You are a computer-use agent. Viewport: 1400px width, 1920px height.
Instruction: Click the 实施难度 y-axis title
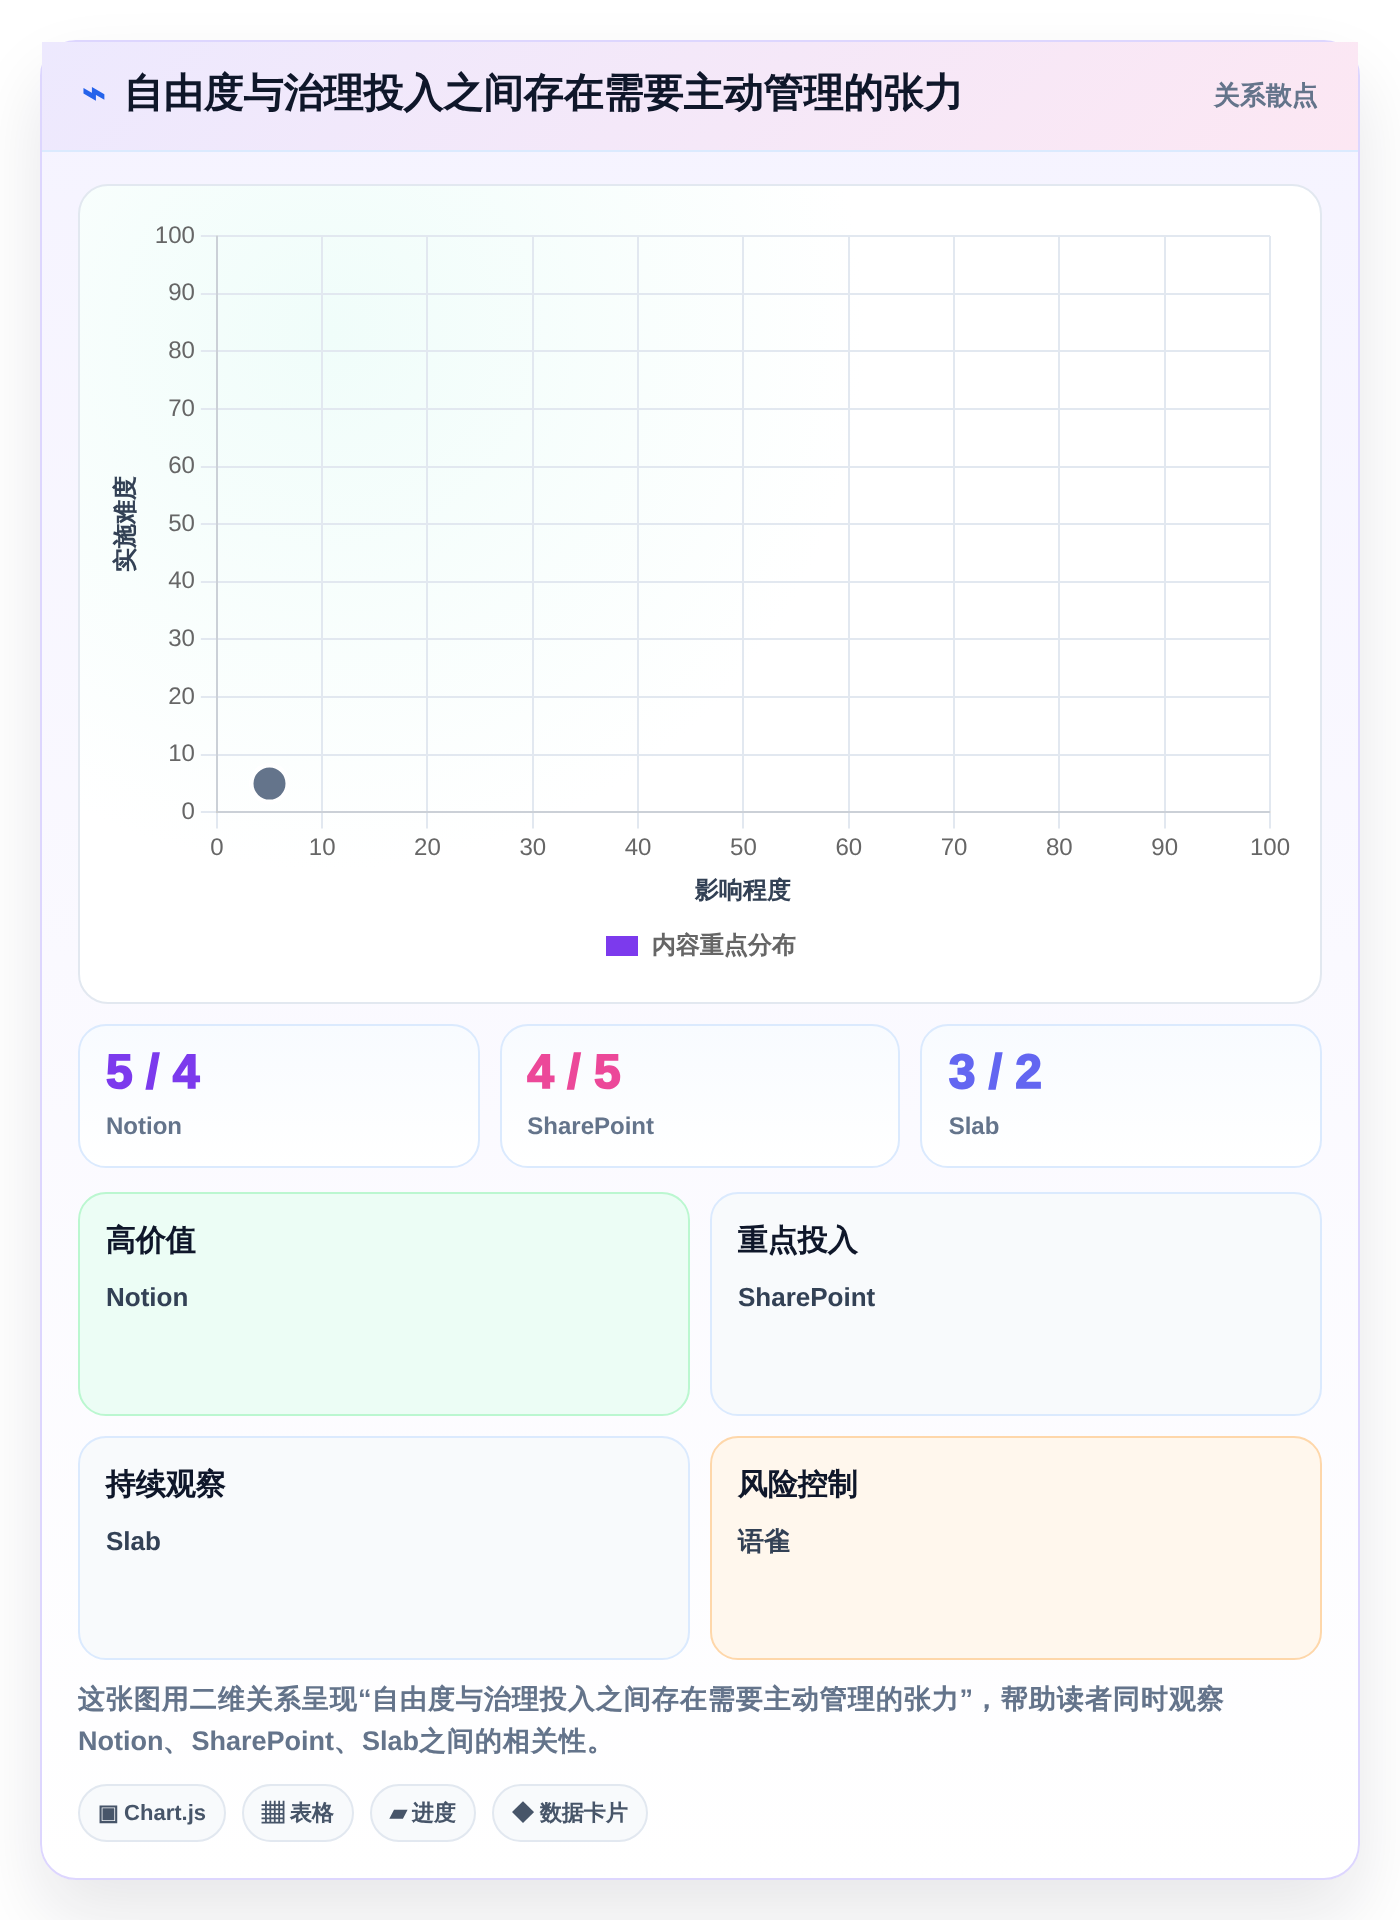pyautogui.click(x=125, y=524)
